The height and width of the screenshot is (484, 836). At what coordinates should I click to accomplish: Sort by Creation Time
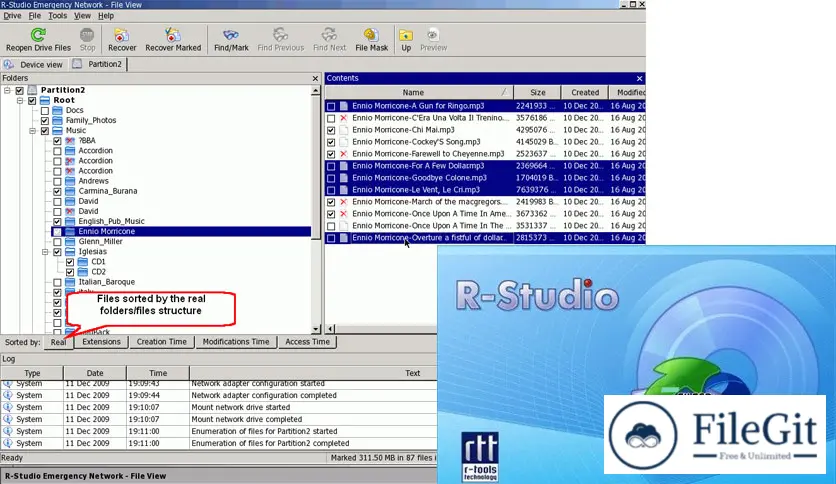[x=162, y=342]
